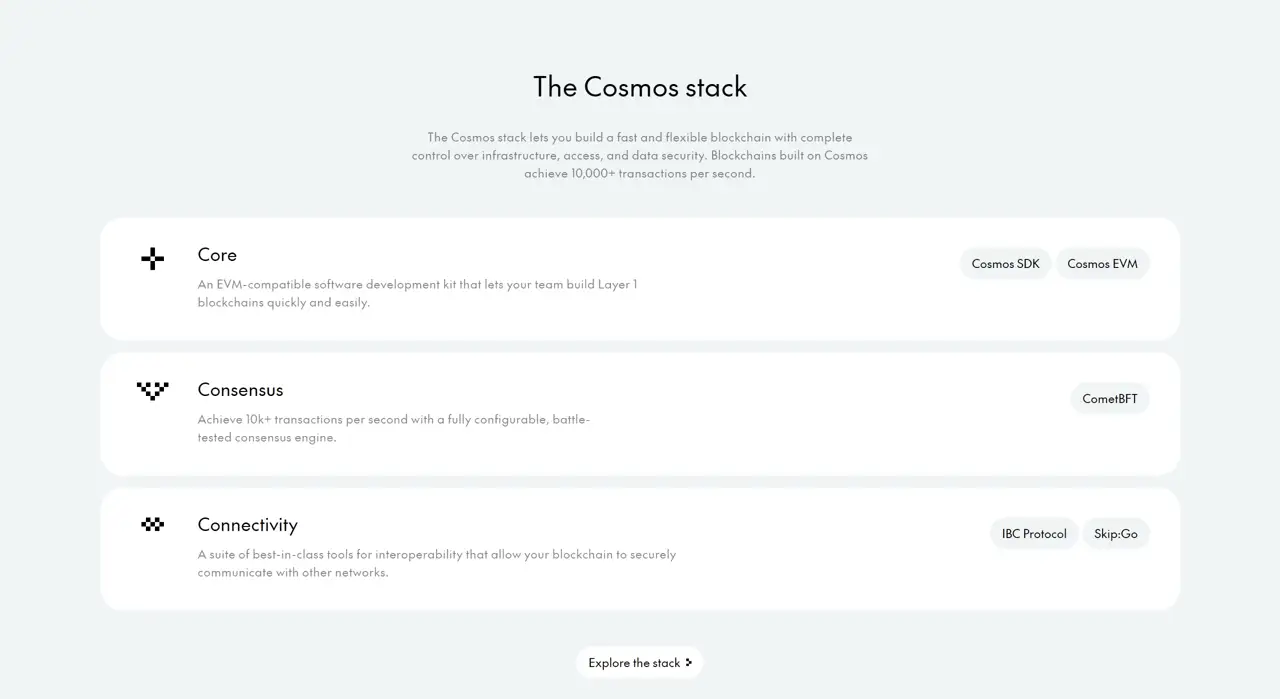Image resolution: width=1280 pixels, height=699 pixels.
Task: Click the Core card area
Action: tap(640, 278)
